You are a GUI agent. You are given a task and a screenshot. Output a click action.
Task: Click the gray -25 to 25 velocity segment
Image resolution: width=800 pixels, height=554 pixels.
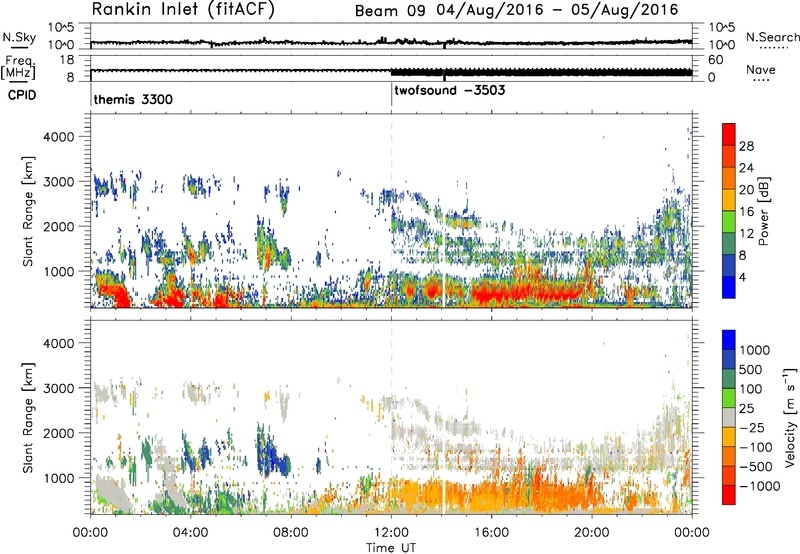729,417
